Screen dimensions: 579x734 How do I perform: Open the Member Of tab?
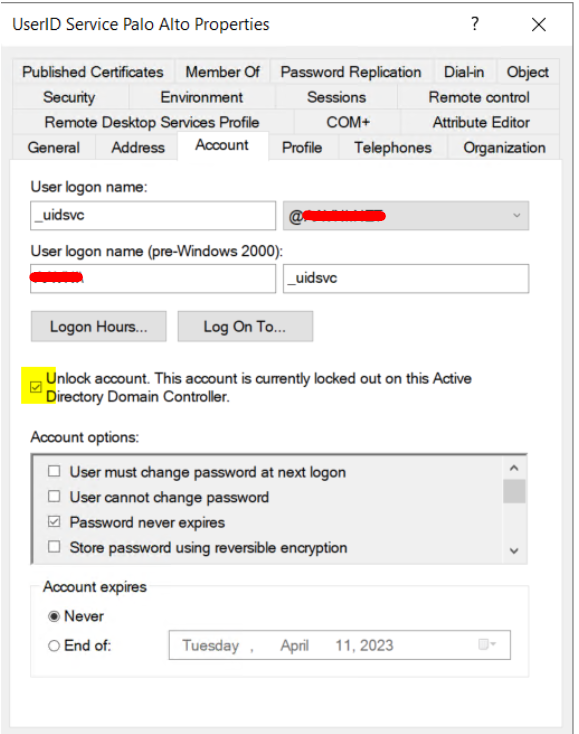click(222, 72)
